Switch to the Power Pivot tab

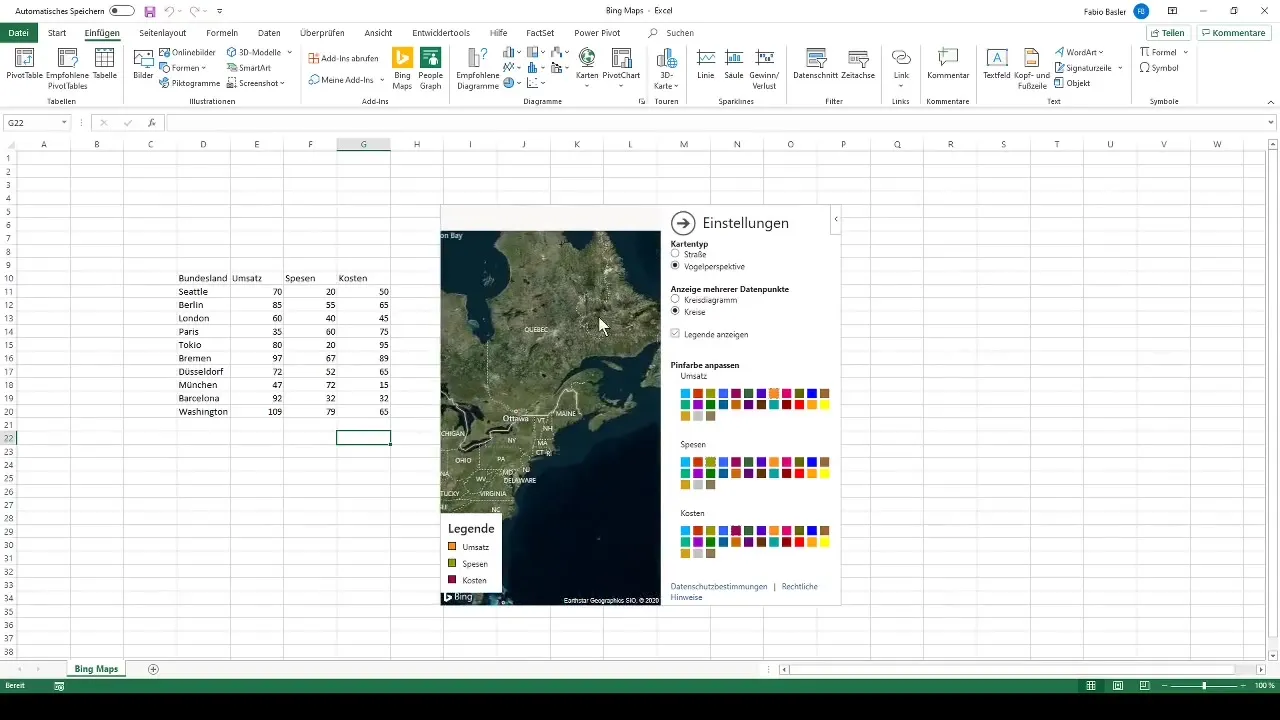[597, 33]
